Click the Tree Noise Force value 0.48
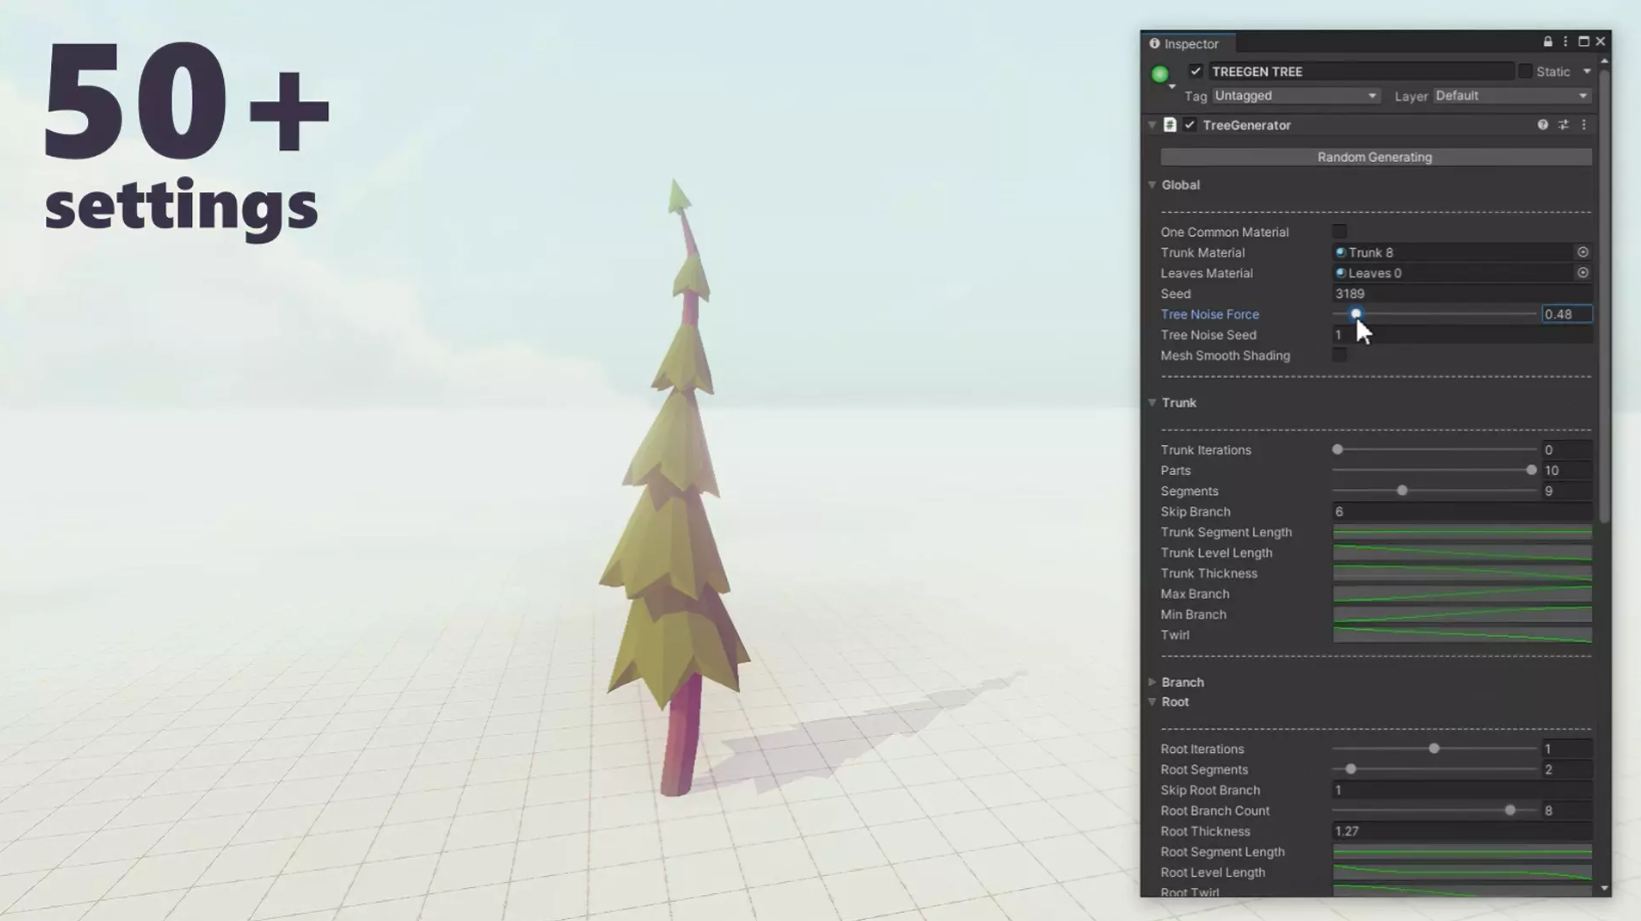This screenshot has height=921, width=1641. 1566,314
